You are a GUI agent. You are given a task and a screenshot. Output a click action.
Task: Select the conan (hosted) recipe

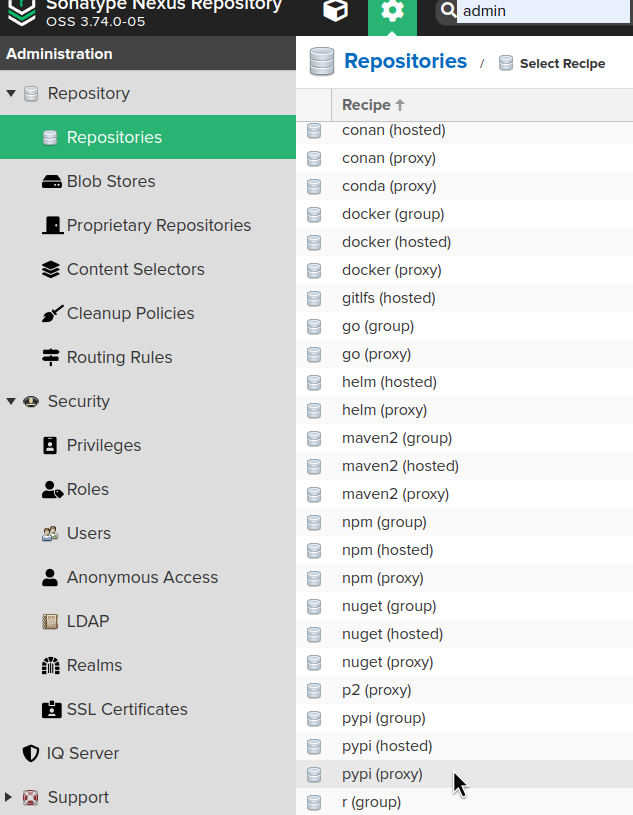click(x=465, y=130)
